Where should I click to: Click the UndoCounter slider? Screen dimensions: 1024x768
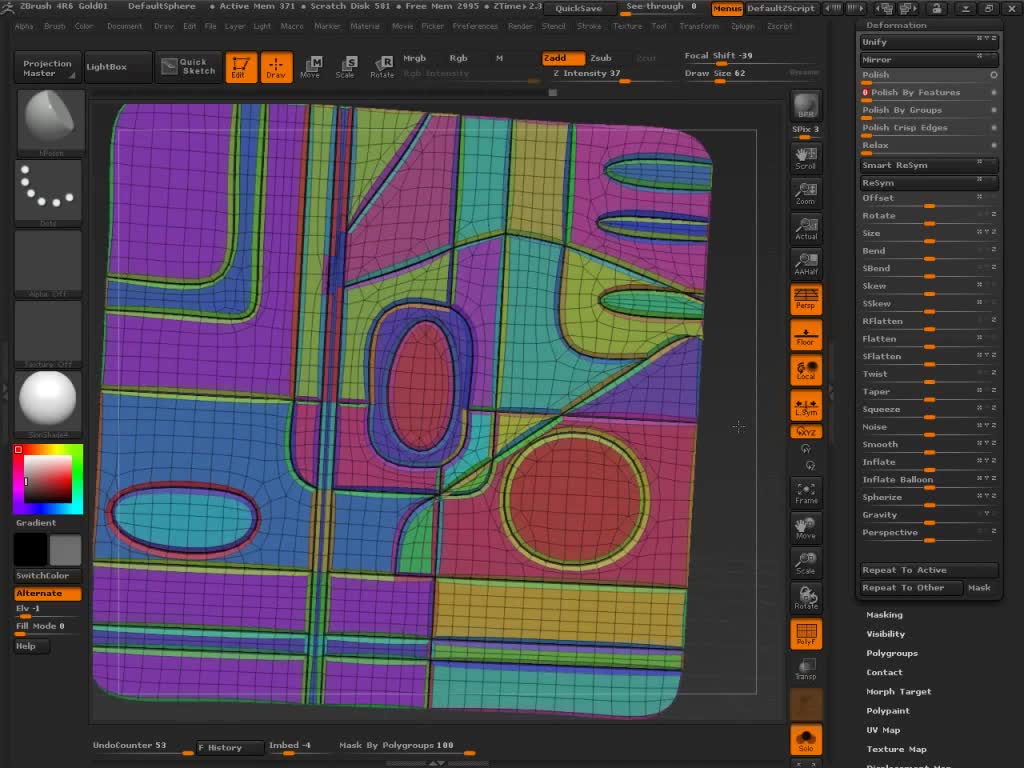click(143, 746)
